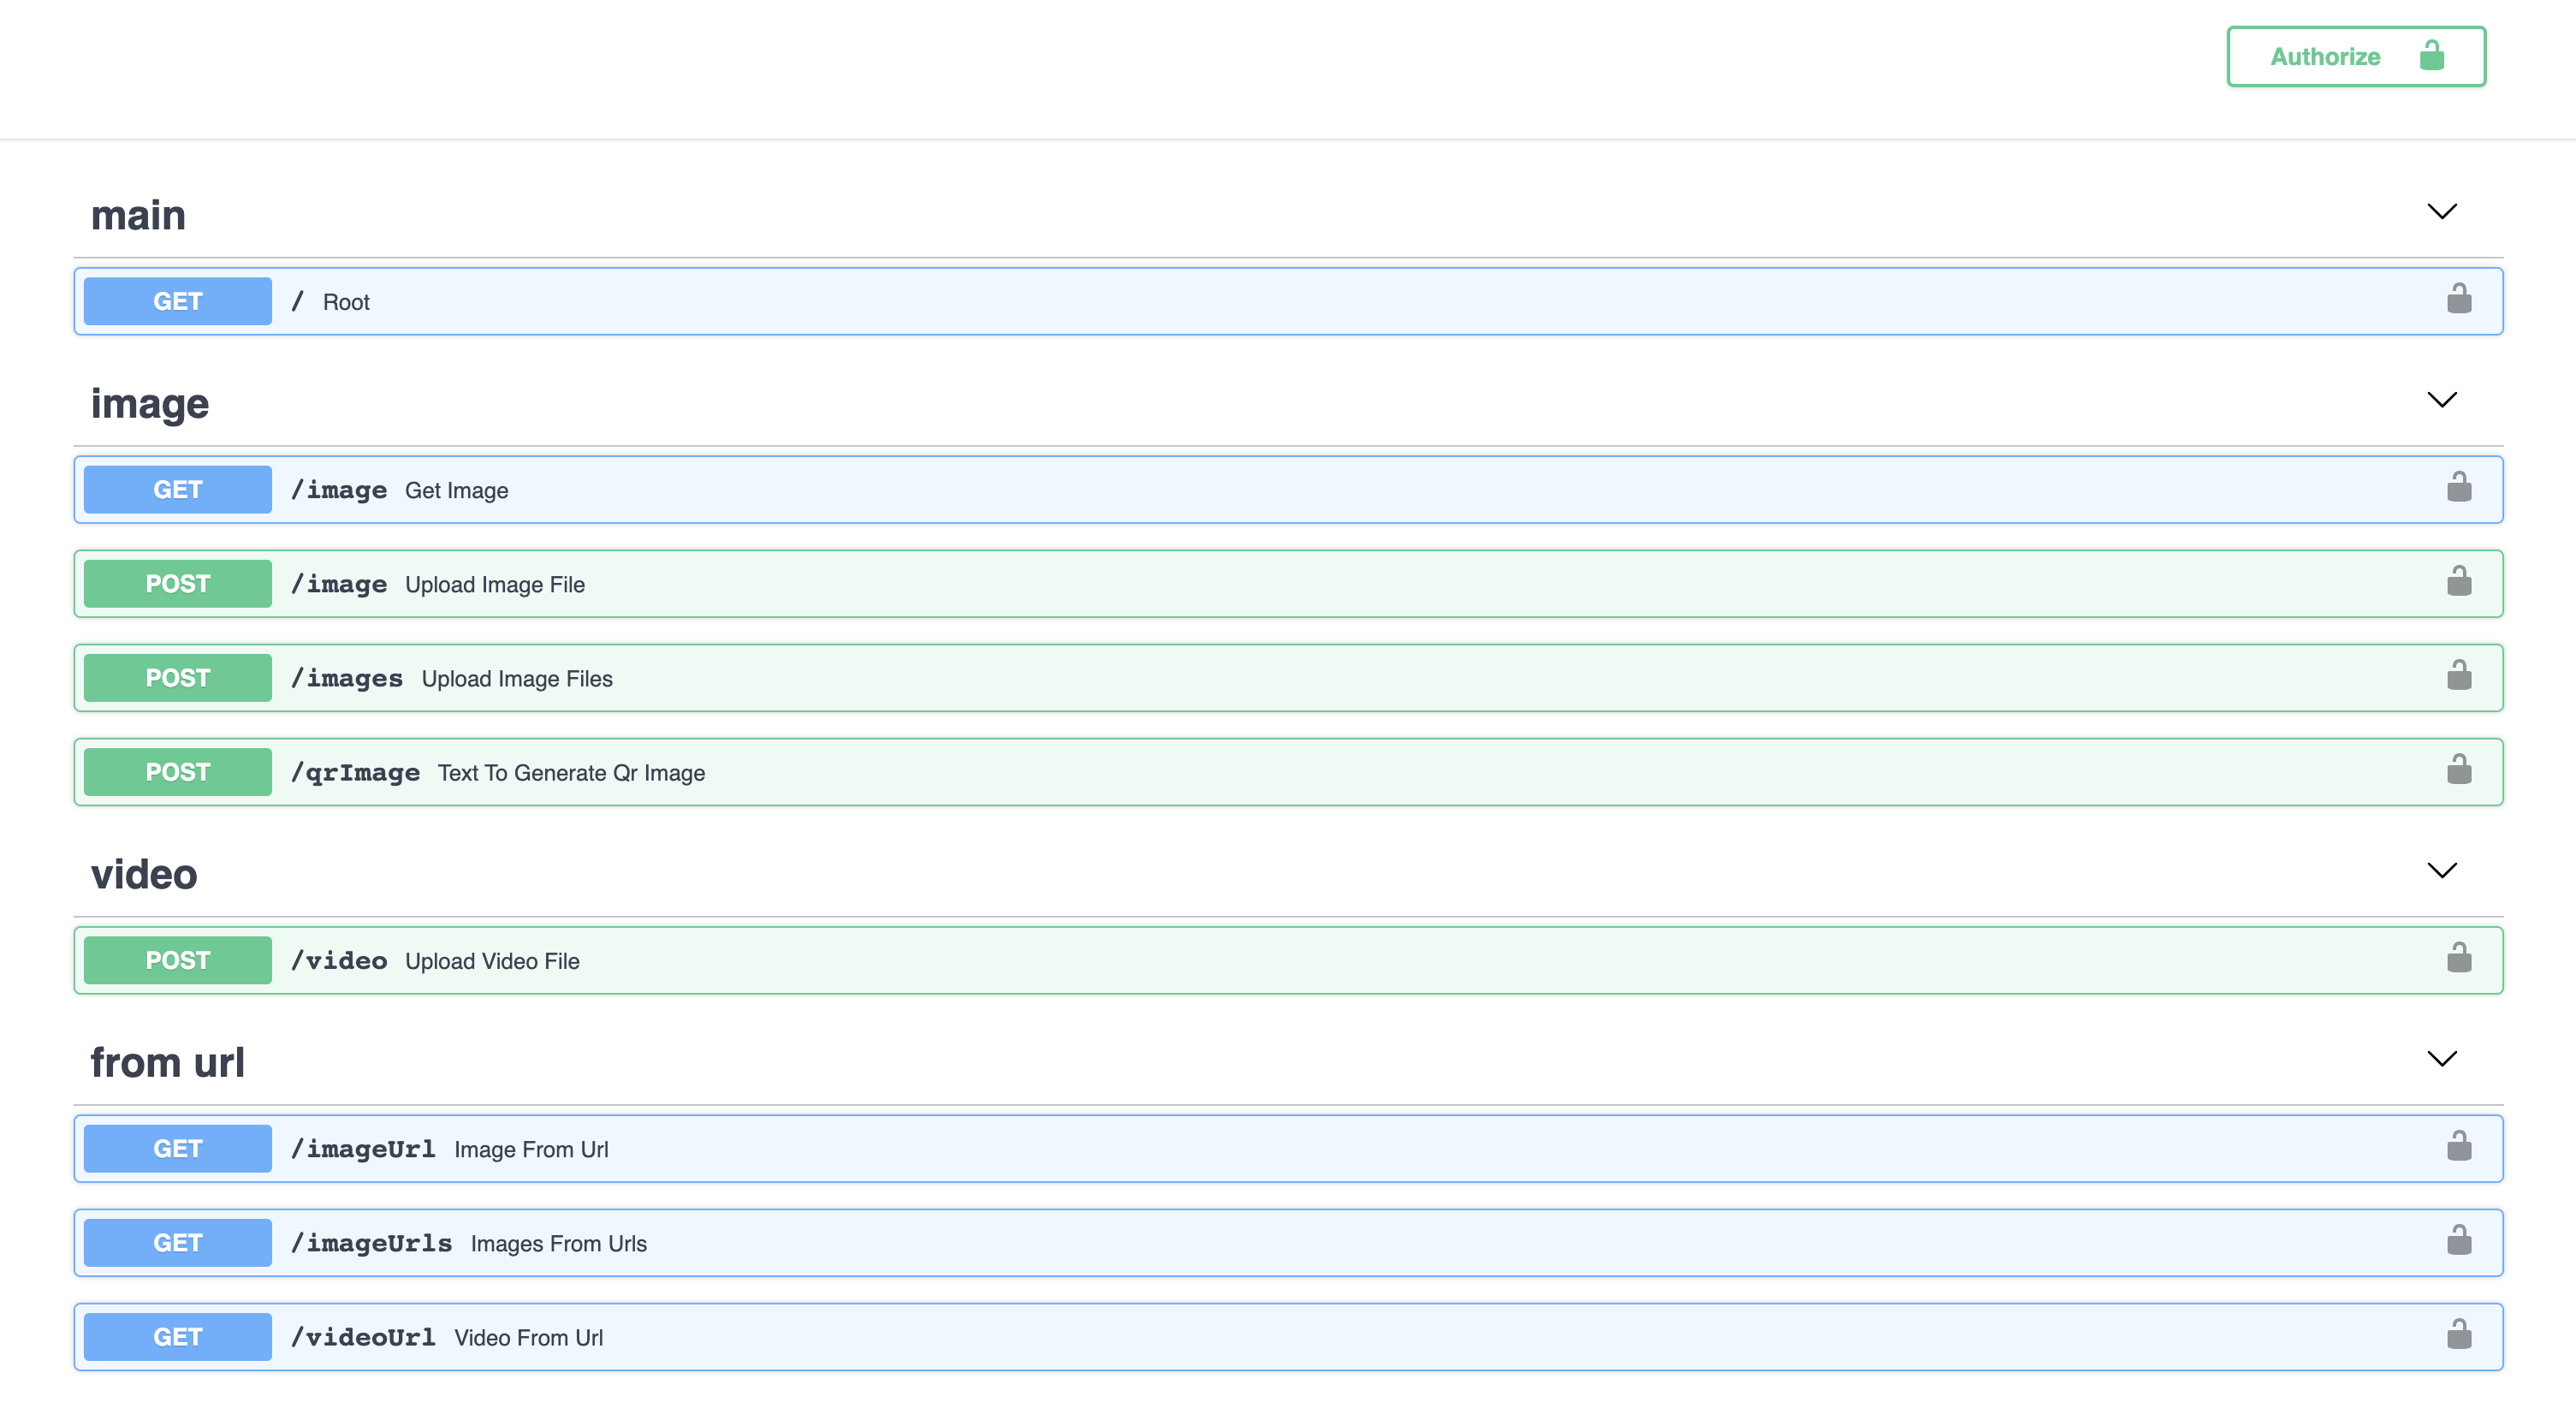Screen dimensions: 2576x1426
Task: Collapse the image section chevron
Action: [x=2441, y=400]
